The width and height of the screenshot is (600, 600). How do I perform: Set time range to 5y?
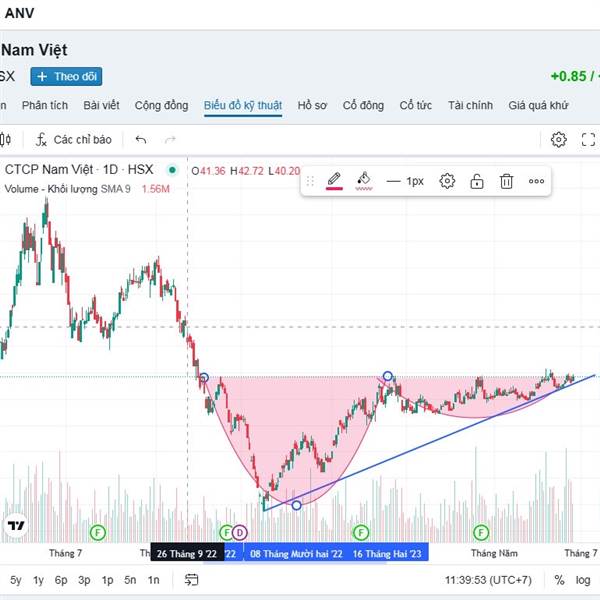pos(16,580)
